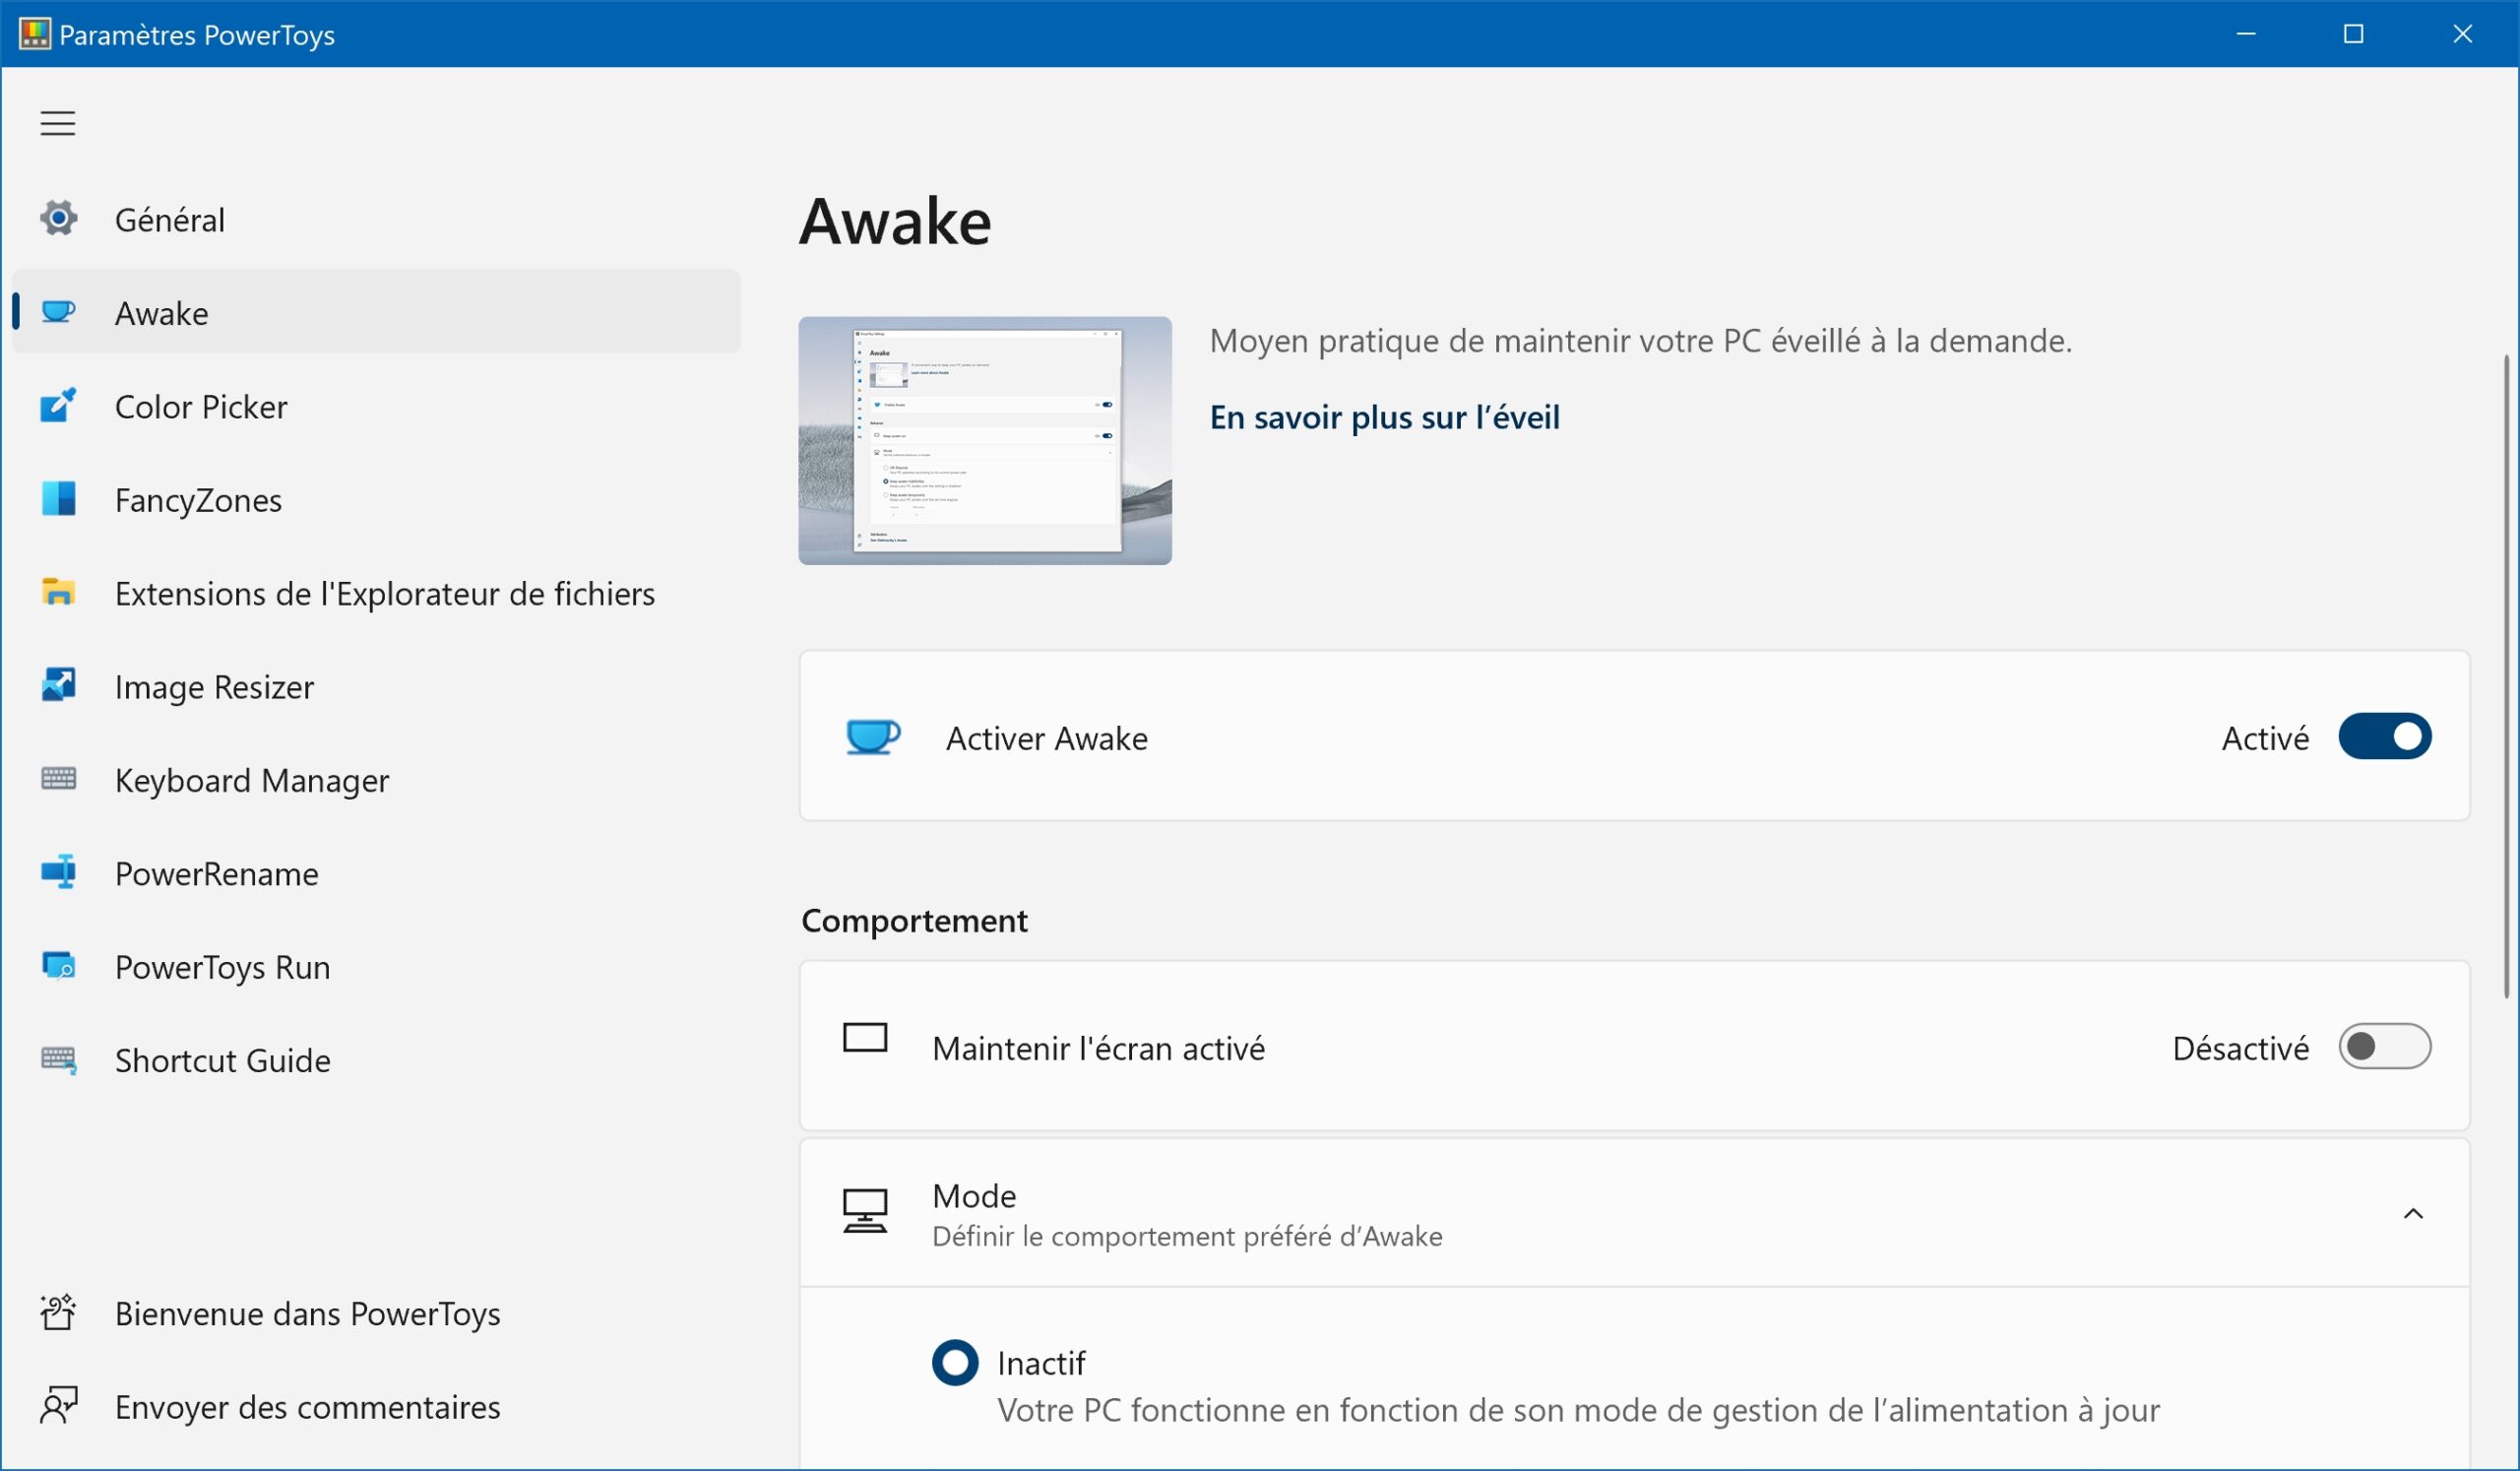Open the hamburger navigation menu

pos(58,123)
